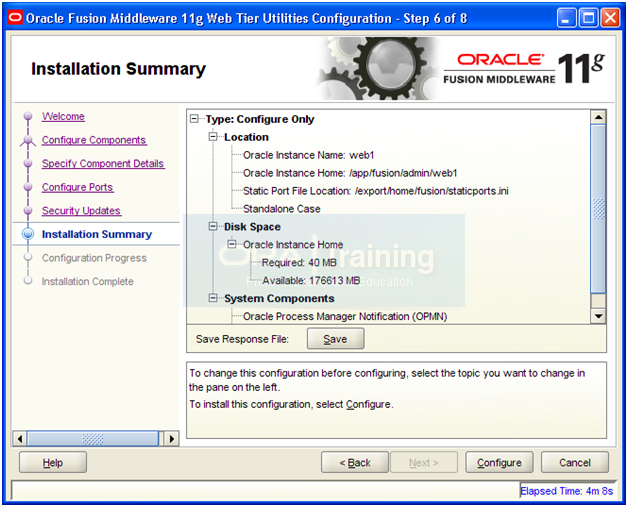Select Installation Summary step in sidebar
Image resolution: width=628 pixels, height=507 pixels.
coord(97,234)
